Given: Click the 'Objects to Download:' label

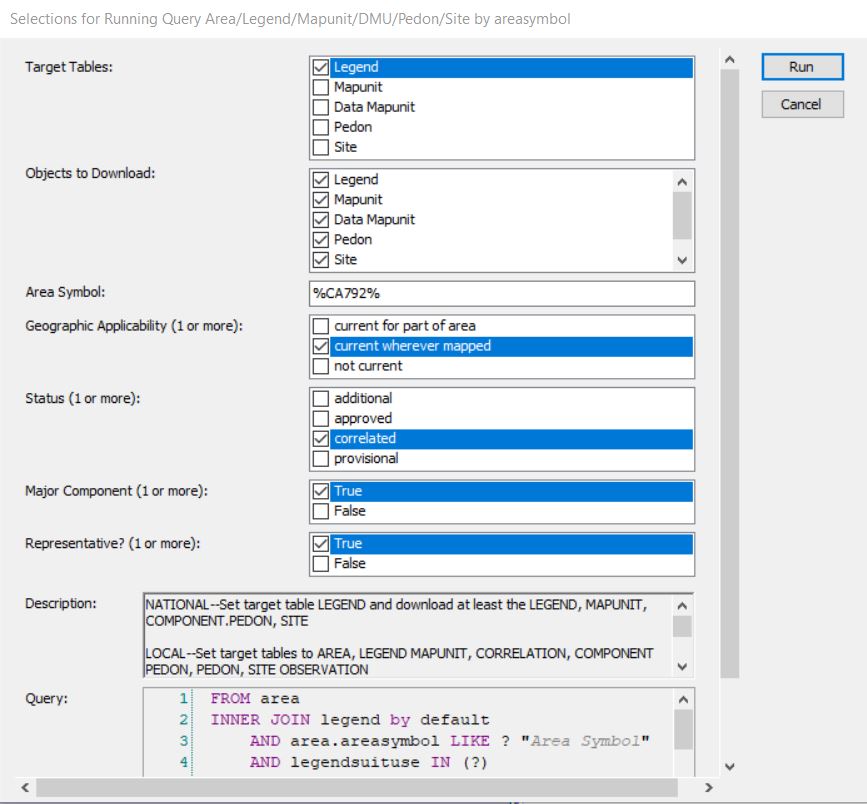Looking at the screenshot, I should click(90, 173).
